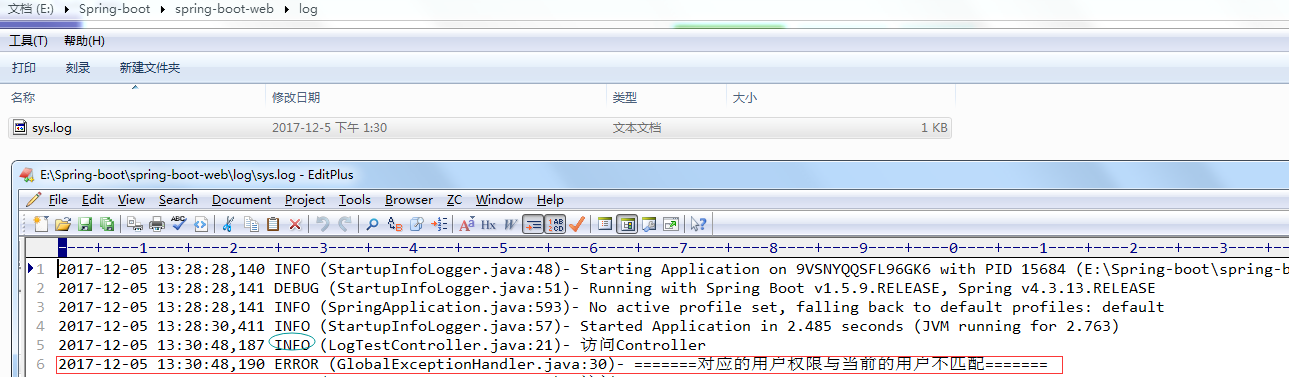This screenshot has width=1289, height=377.
Task: Open Find with magnifier icon
Action: point(372,224)
